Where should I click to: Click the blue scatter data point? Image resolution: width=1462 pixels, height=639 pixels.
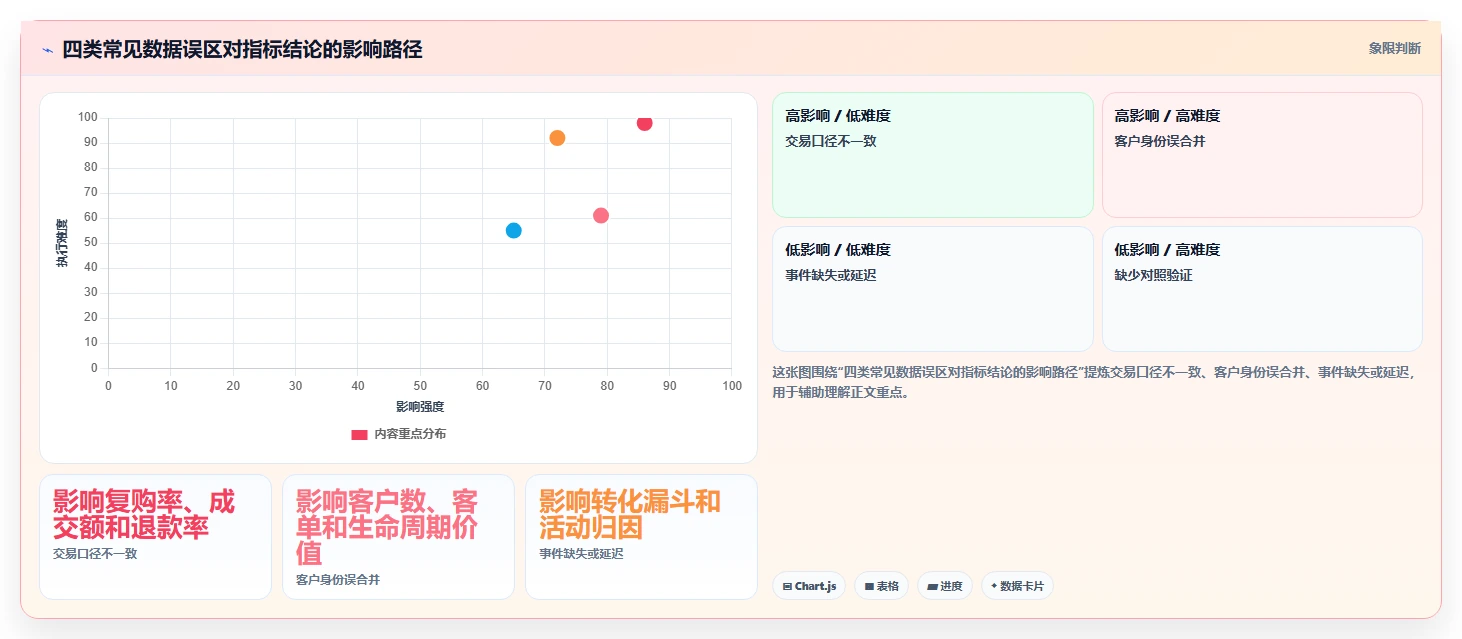tap(513, 231)
